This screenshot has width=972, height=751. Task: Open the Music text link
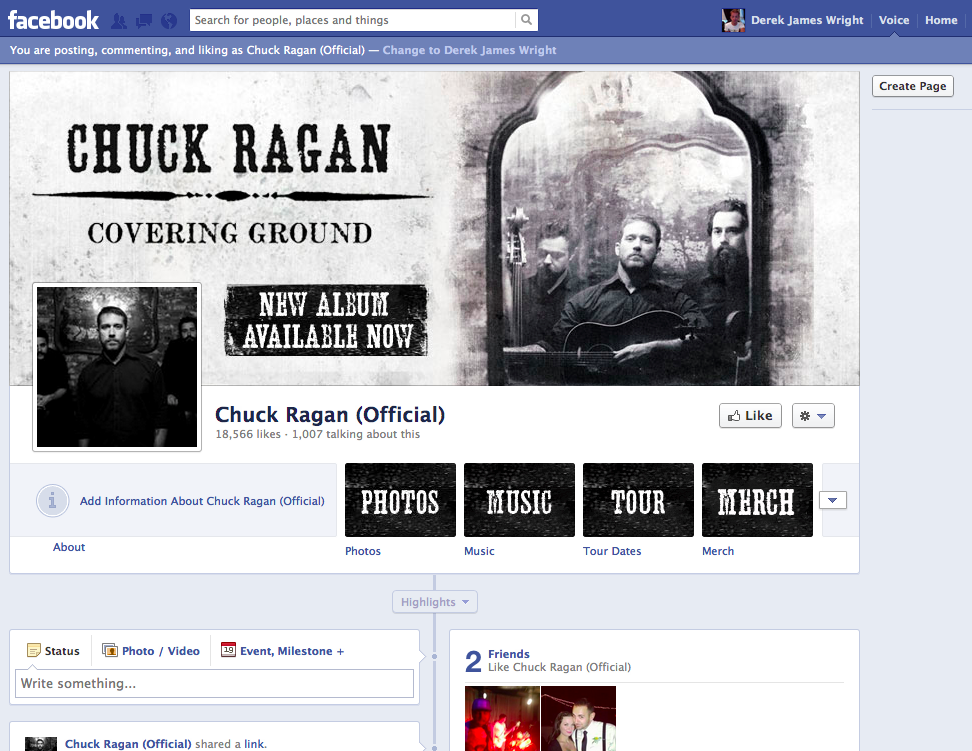[479, 551]
